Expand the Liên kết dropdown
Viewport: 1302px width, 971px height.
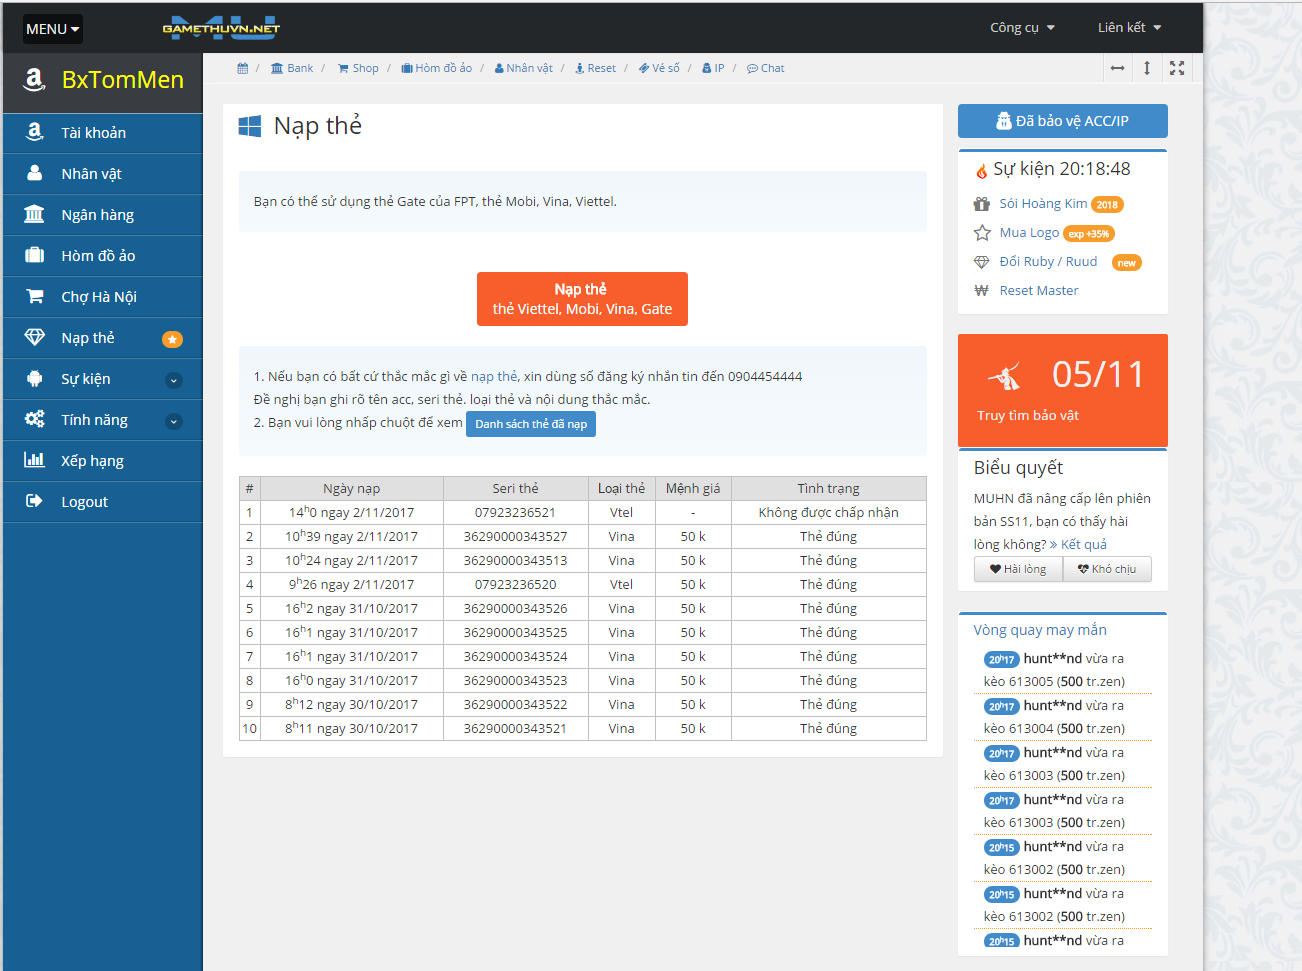tap(1129, 28)
